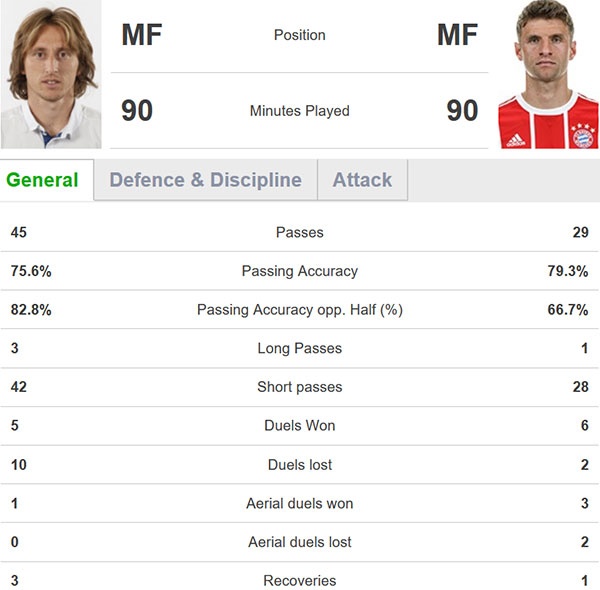Click the Short passes label
The width and height of the screenshot is (600, 590).
(x=300, y=387)
